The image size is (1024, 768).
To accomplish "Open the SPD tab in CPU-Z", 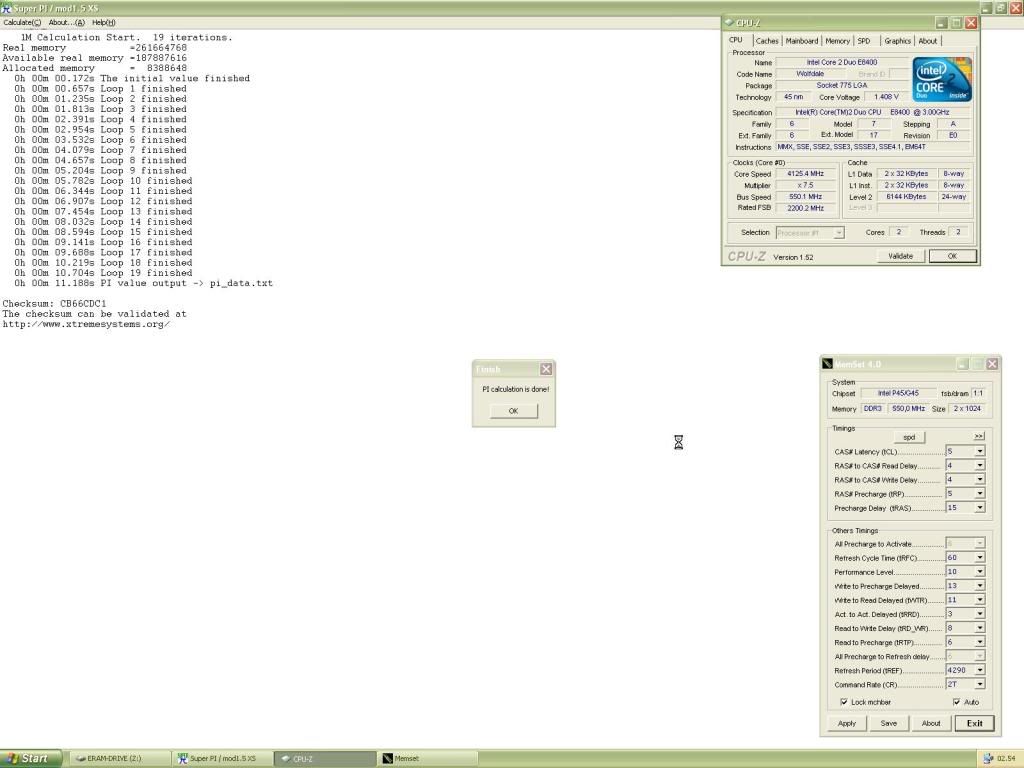I will click(x=864, y=40).
